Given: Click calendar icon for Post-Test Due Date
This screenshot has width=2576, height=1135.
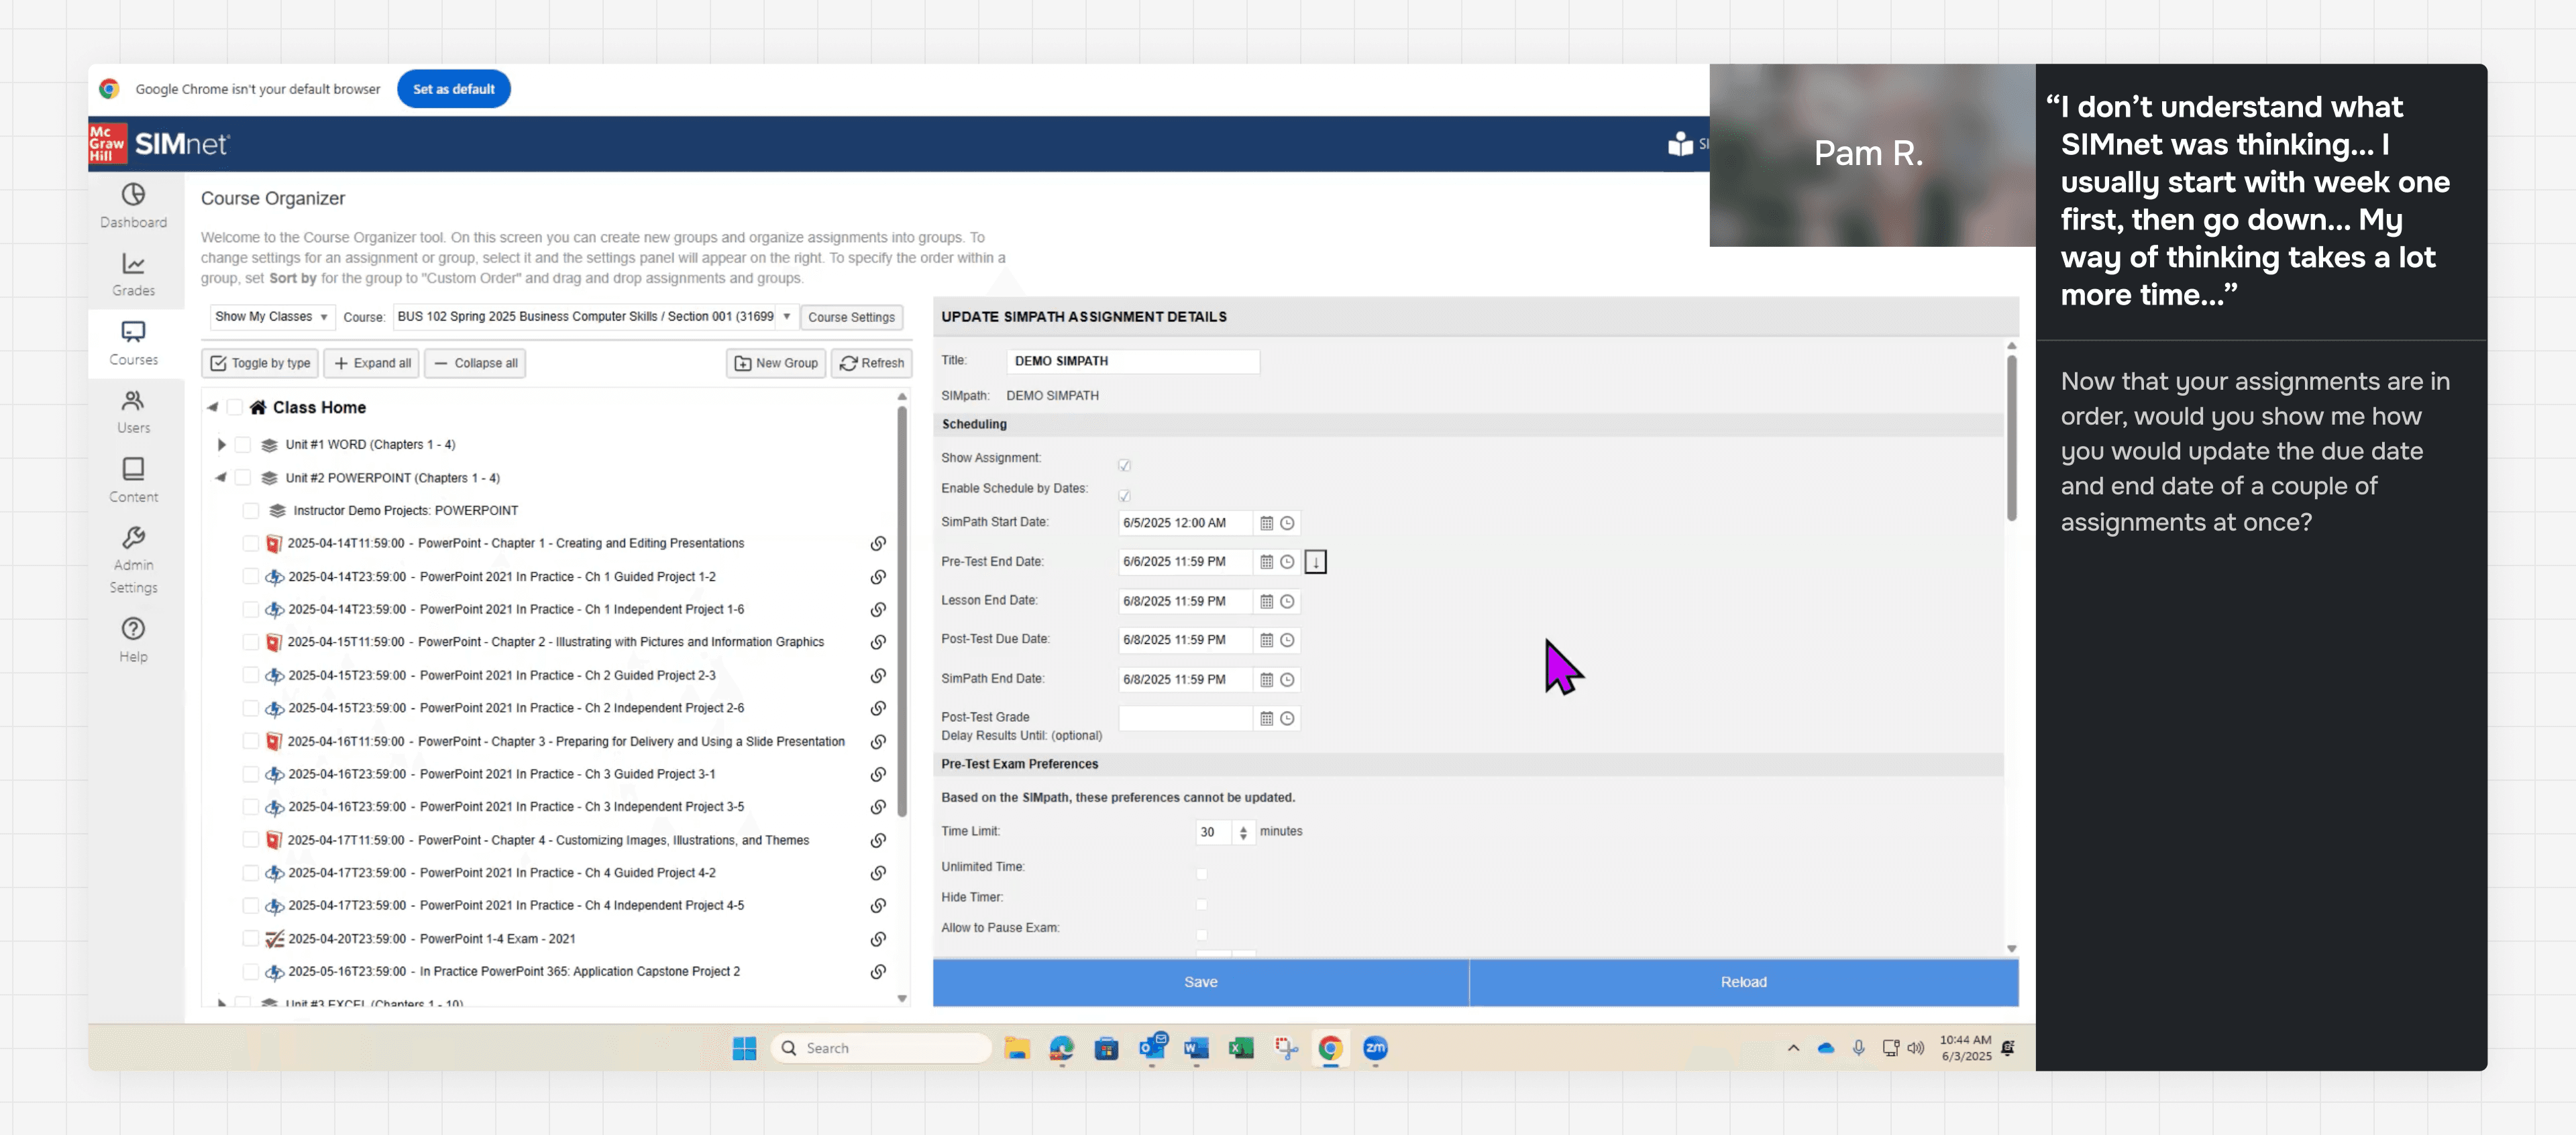Looking at the screenshot, I should 1266,640.
